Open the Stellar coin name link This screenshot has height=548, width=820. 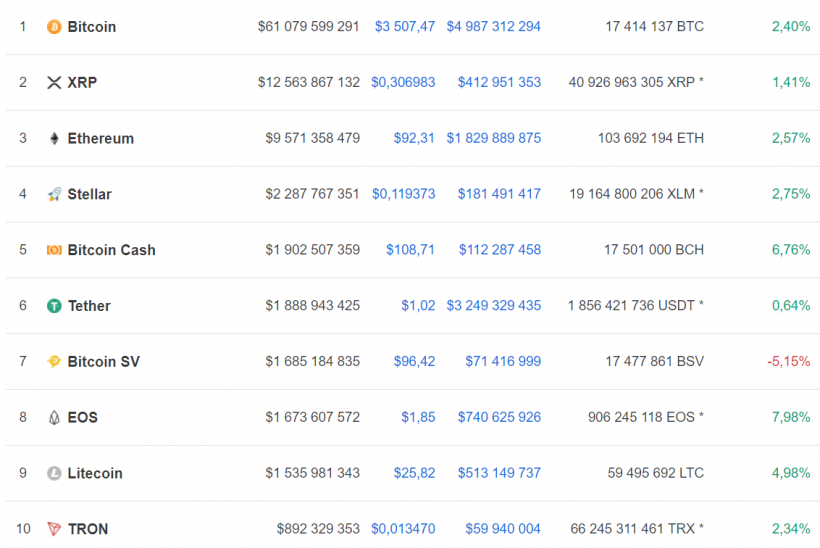coord(89,194)
